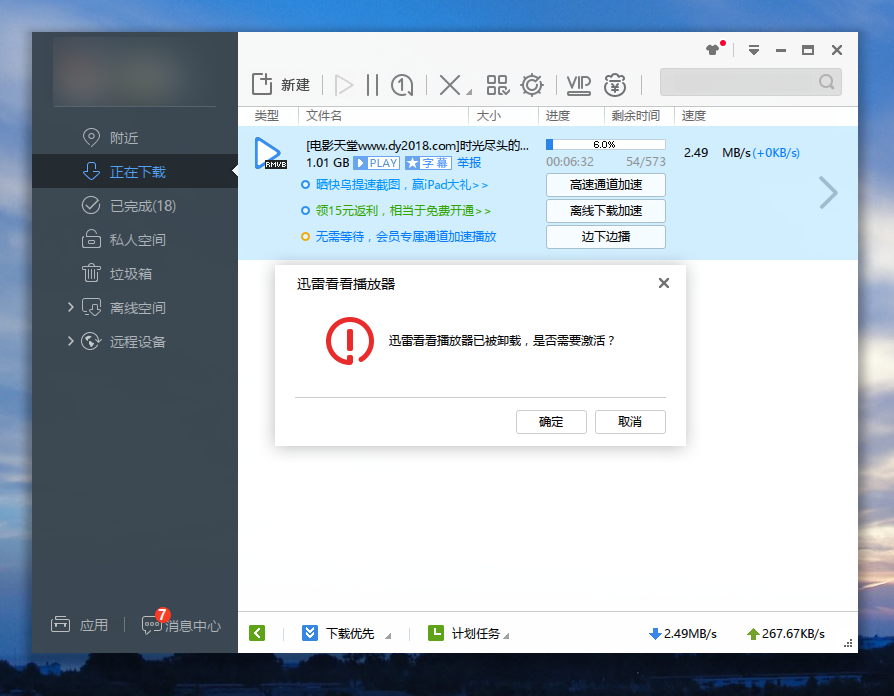Screen dimensions: 894x696
Task: Expand the 远程设备 tree arrow
Action: [71, 341]
